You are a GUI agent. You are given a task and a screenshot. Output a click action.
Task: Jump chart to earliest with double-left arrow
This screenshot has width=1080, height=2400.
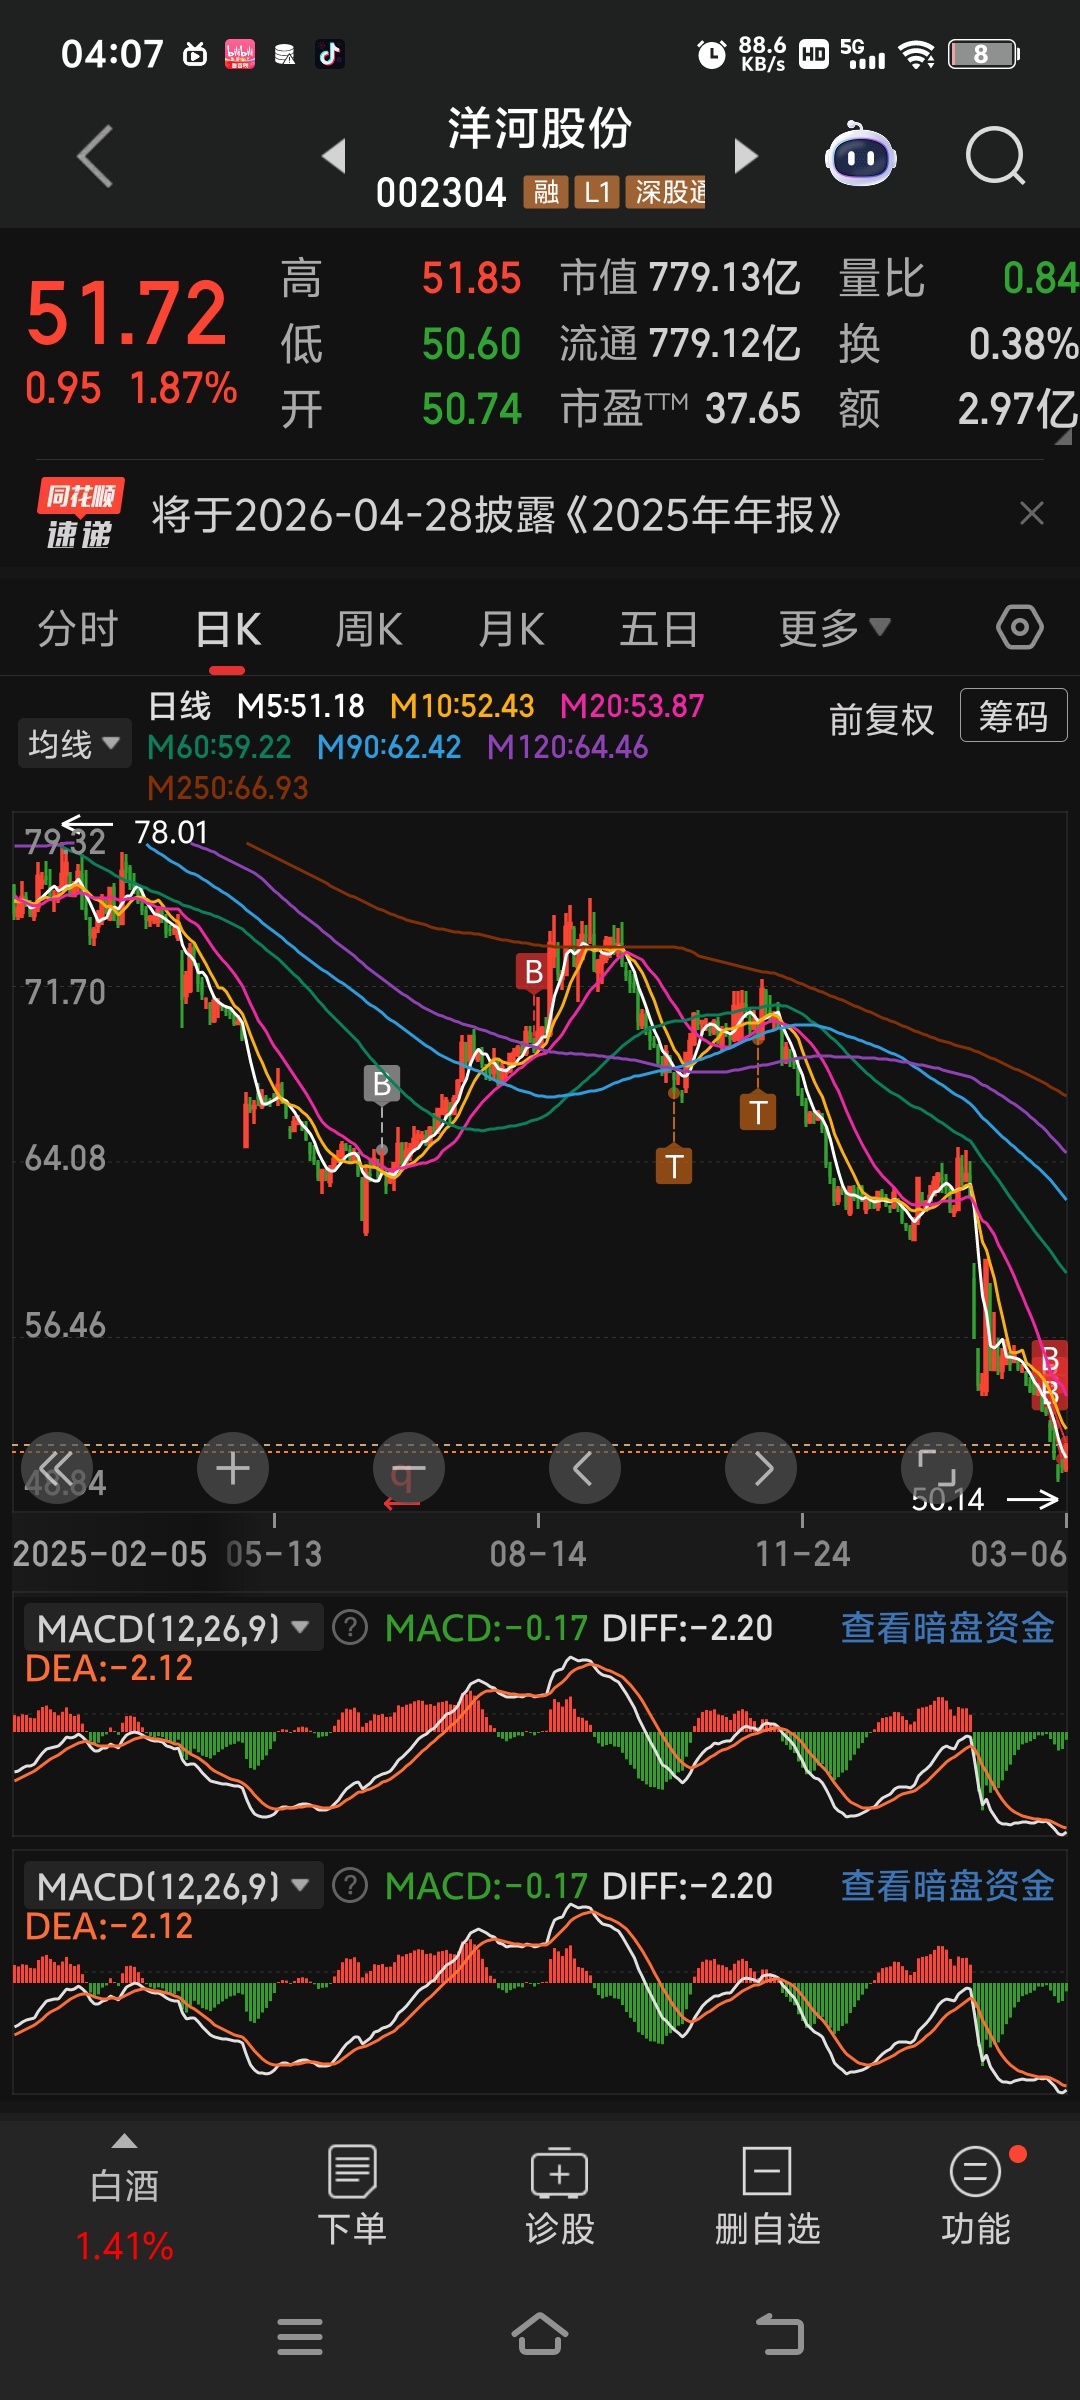pyautogui.click(x=57, y=1468)
